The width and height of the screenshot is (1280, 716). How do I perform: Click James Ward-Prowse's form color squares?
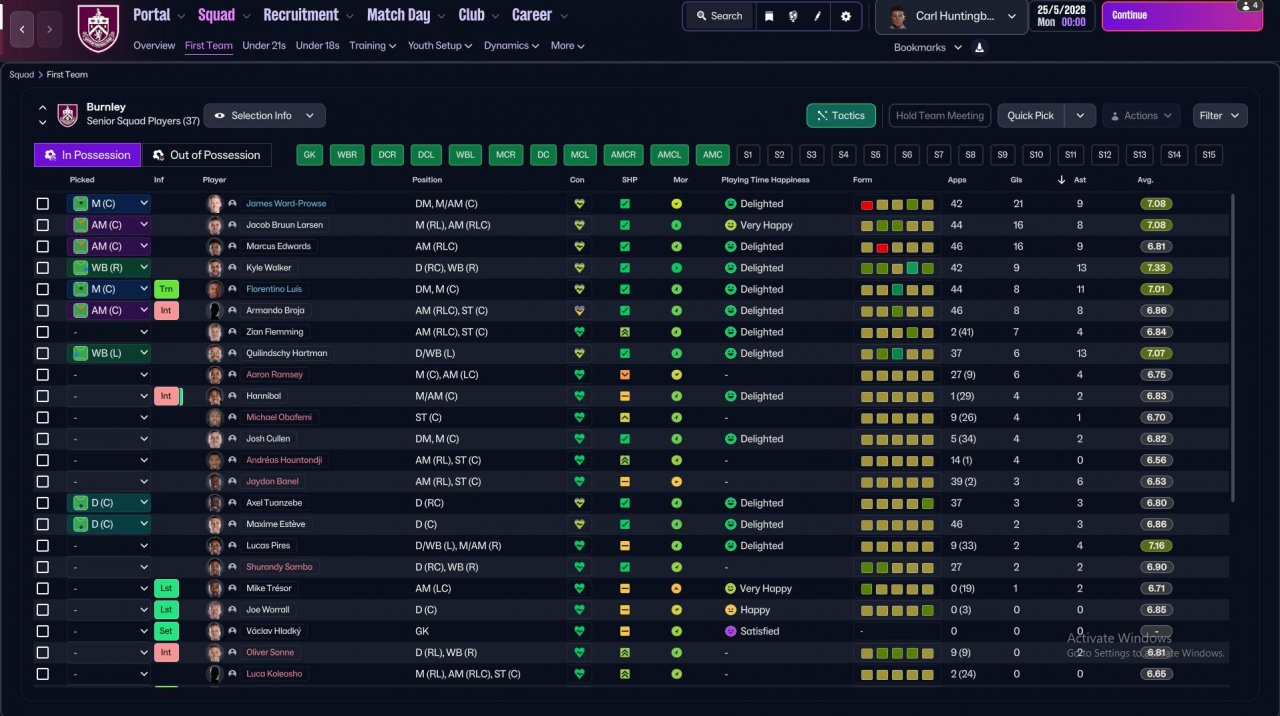point(897,204)
